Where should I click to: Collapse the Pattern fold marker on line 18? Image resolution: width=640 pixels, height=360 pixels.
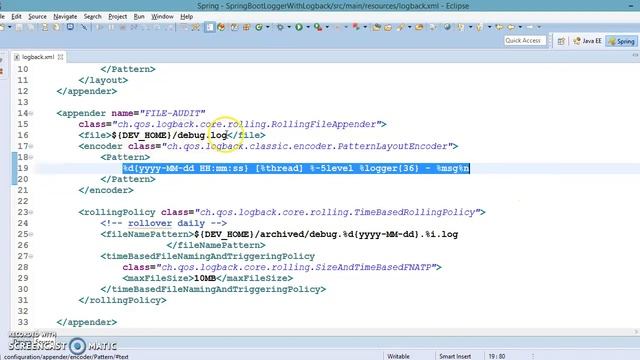31,157
